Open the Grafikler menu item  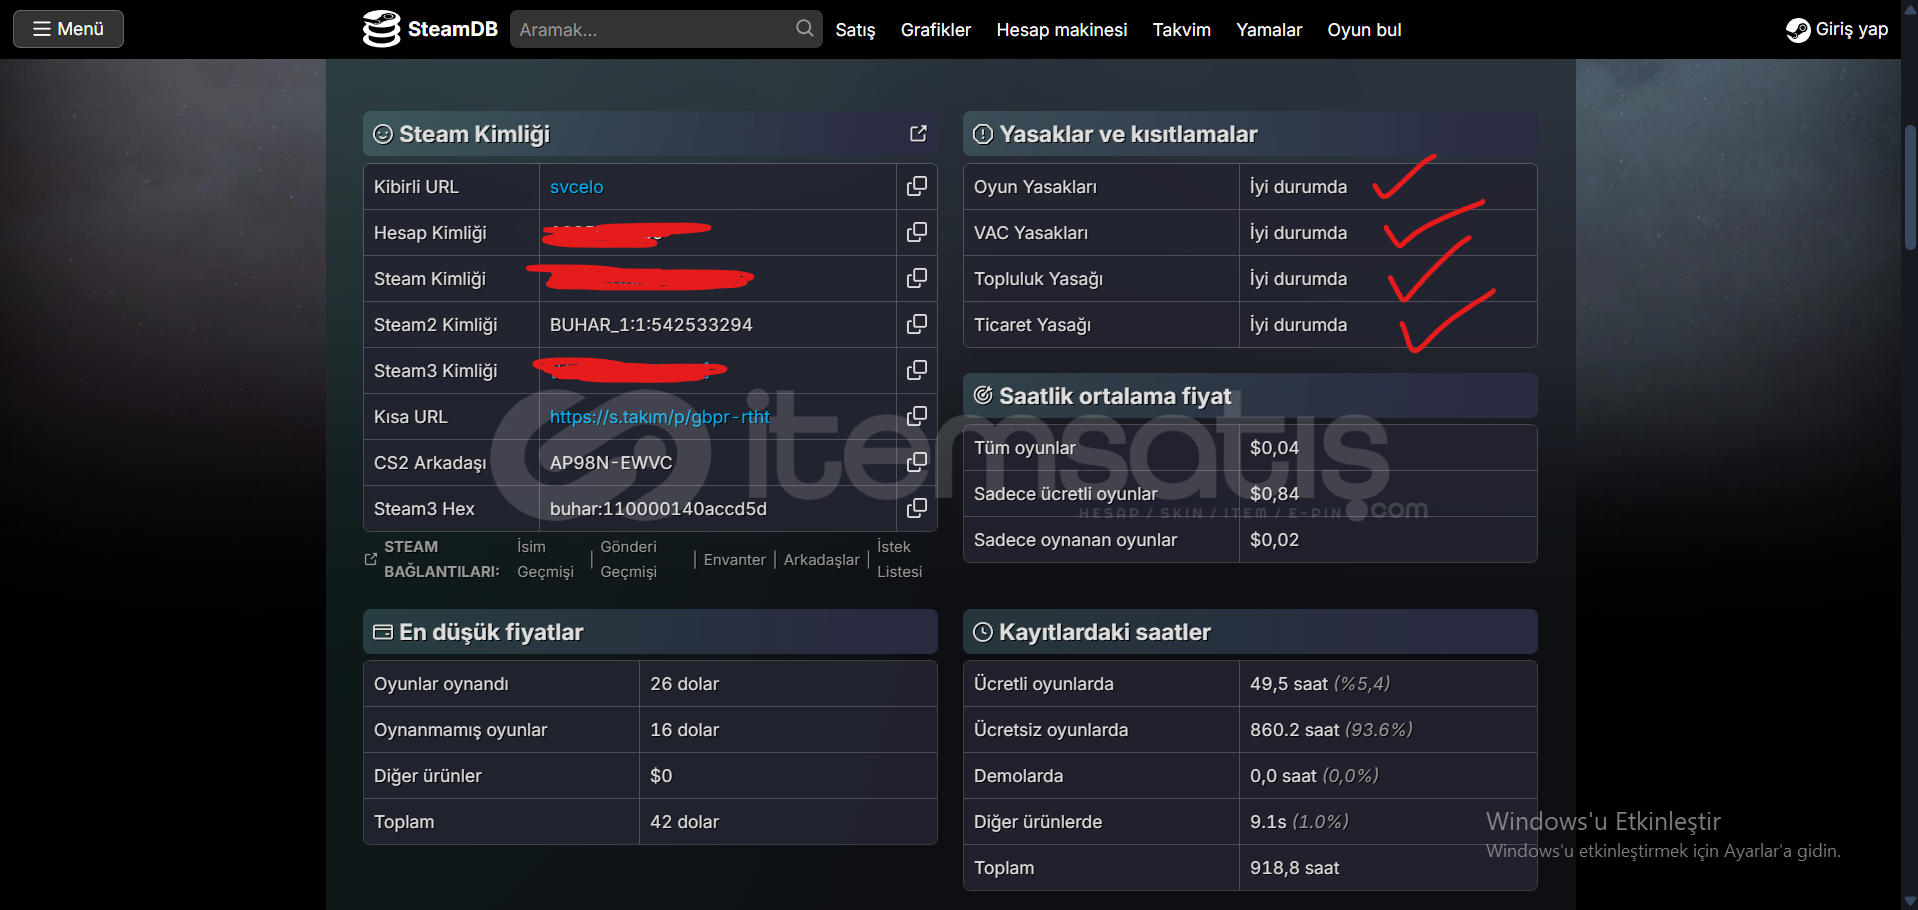(x=935, y=30)
